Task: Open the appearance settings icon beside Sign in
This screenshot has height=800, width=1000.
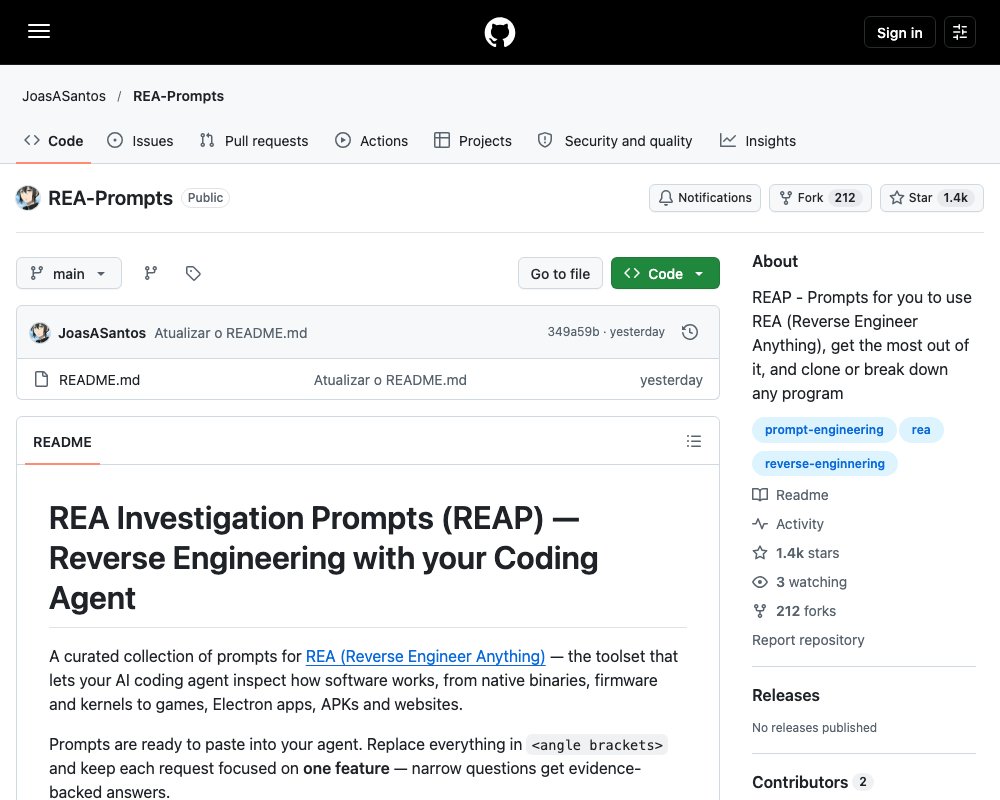Action: (960, 32)
